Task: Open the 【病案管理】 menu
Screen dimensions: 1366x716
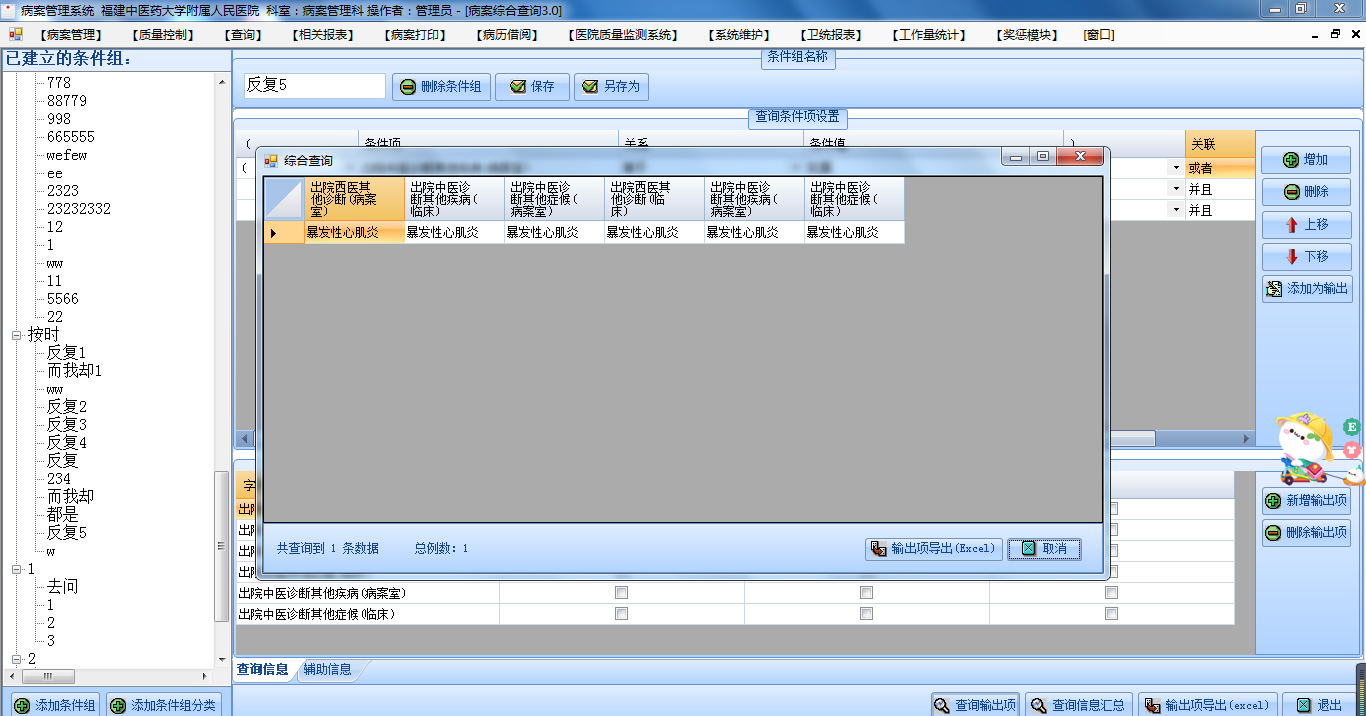Action: pos(71,35)
